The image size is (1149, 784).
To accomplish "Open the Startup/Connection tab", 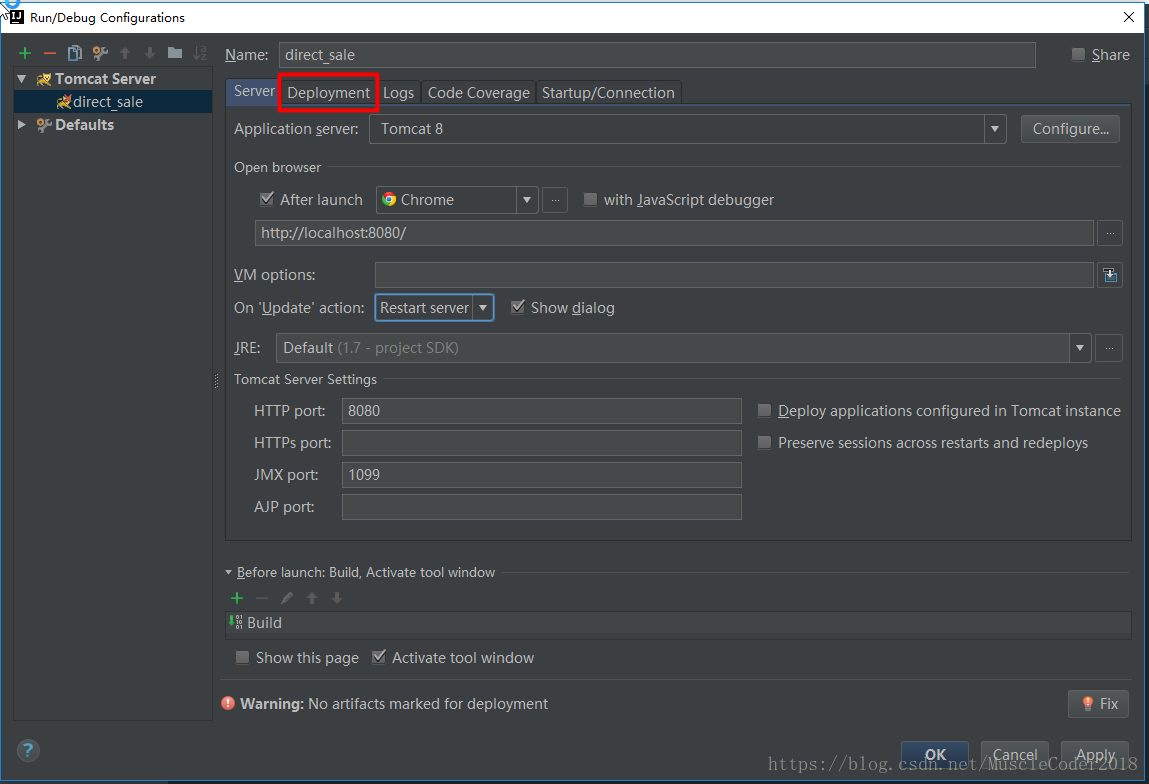I will pos(608,93).
